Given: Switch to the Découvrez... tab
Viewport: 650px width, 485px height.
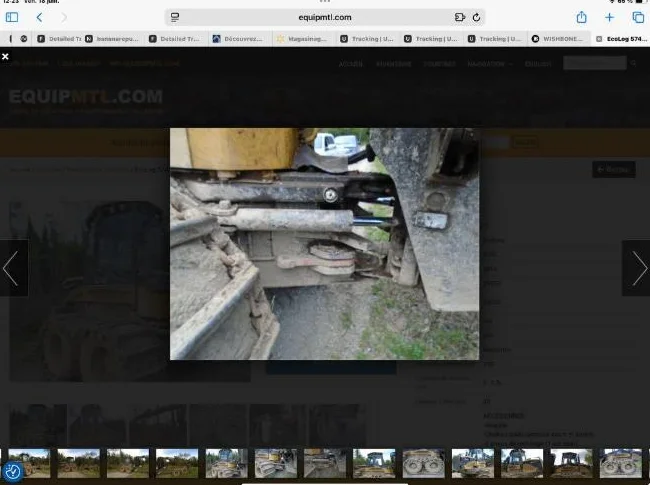Looking at the screenshot, I should coord(238,39).
